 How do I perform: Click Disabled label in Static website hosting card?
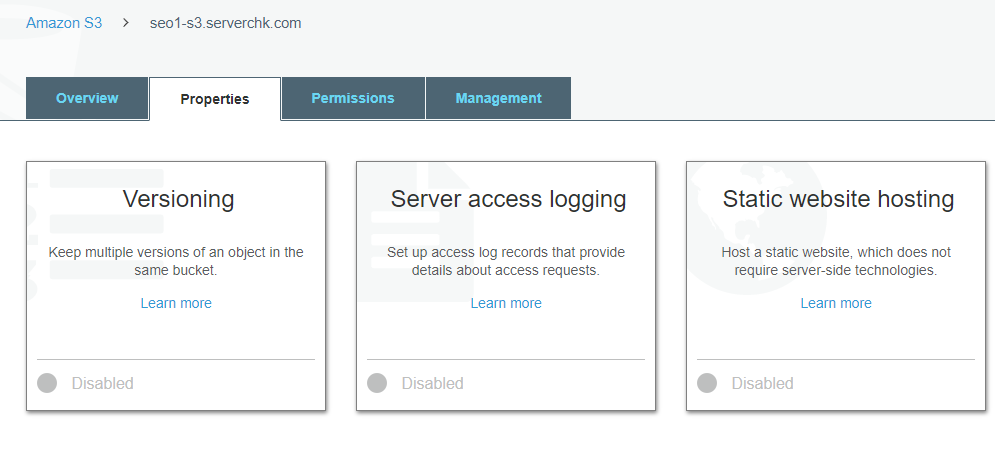pyautogui.click(x=763, y=383)
